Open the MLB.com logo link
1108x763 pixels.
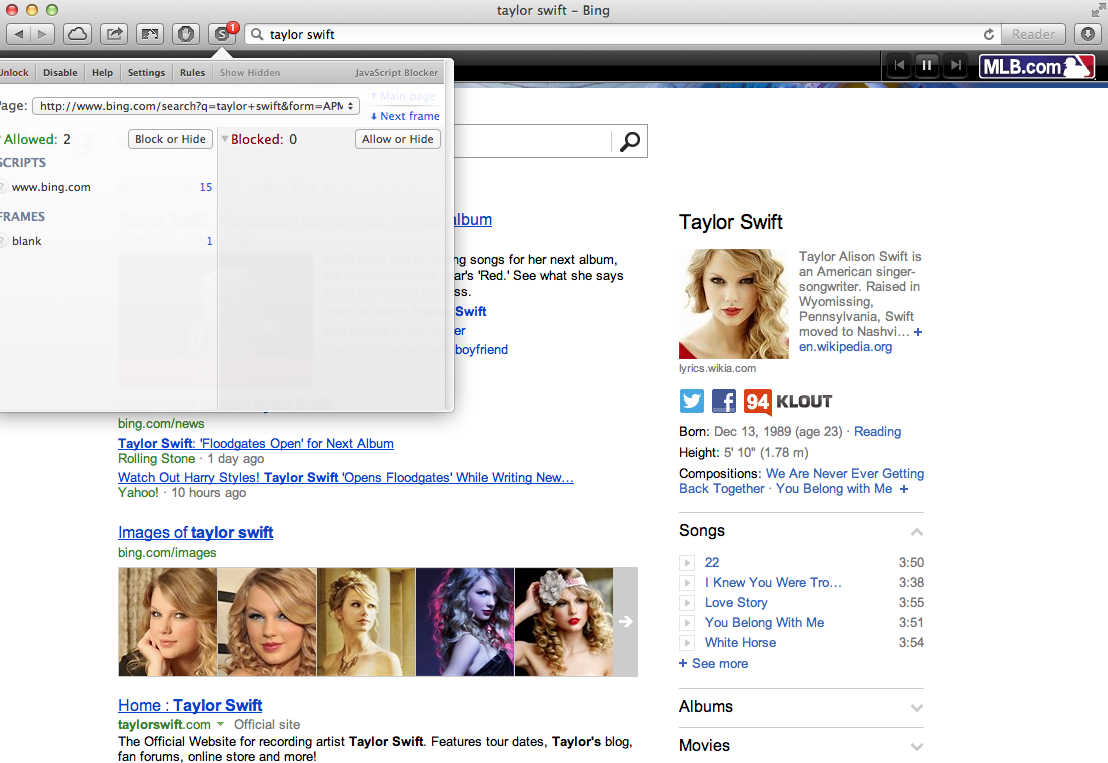(x=1037, y=66)
